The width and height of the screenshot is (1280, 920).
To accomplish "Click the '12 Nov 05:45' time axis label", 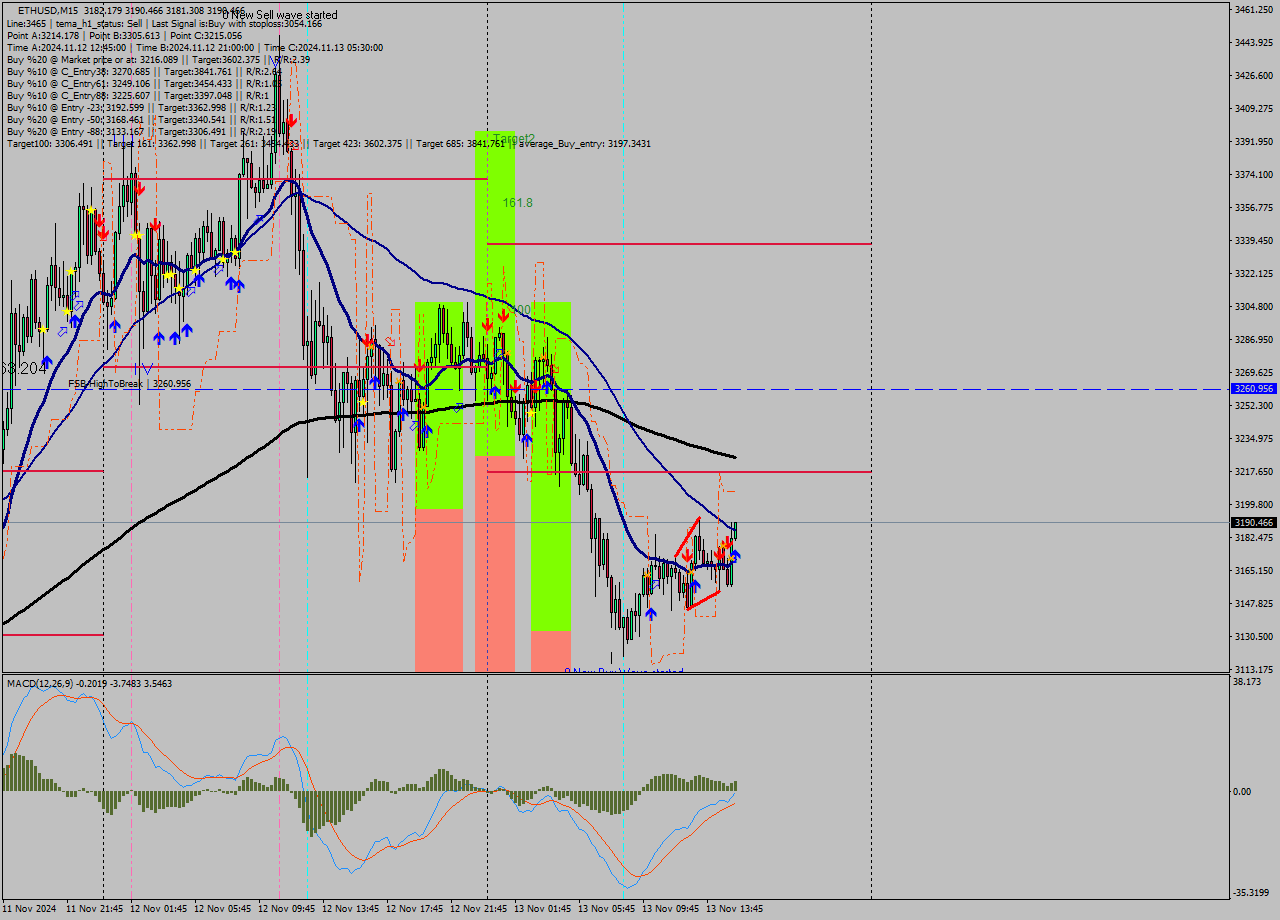I will pyautogui.click(x=223, y=909).
